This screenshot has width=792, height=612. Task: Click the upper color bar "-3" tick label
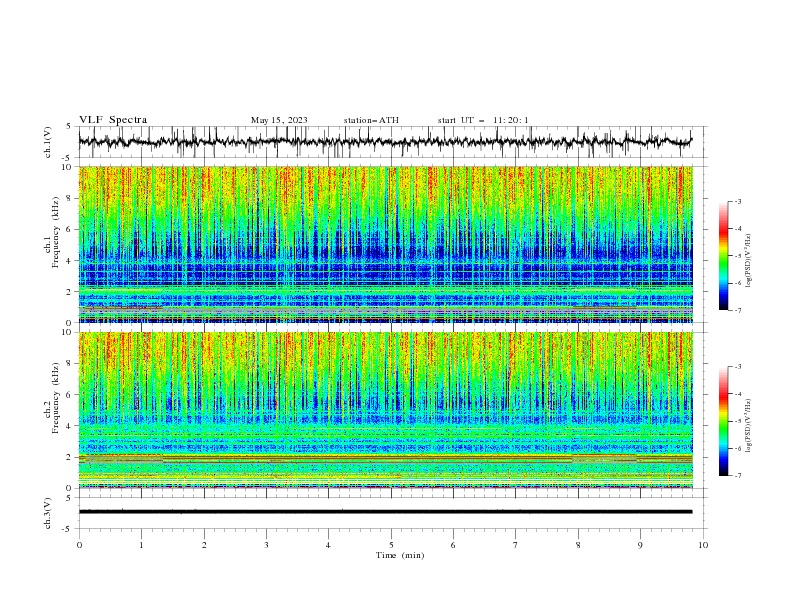coord(737,201)
